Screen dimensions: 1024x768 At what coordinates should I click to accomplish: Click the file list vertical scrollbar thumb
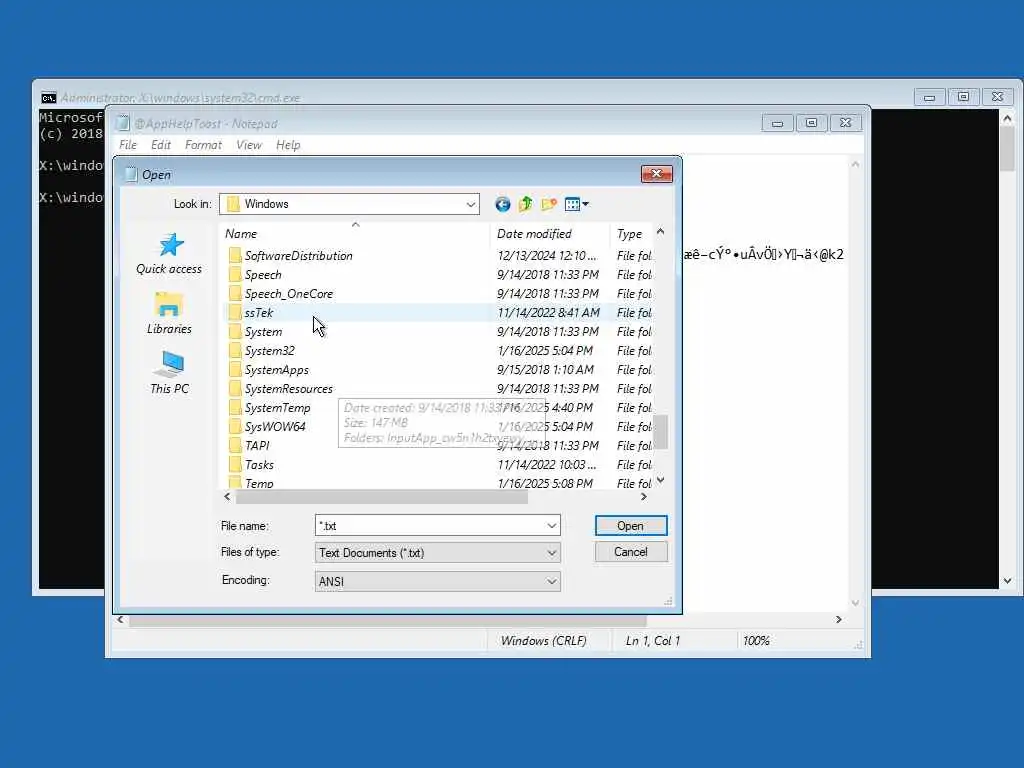click(x=661, y=432)
